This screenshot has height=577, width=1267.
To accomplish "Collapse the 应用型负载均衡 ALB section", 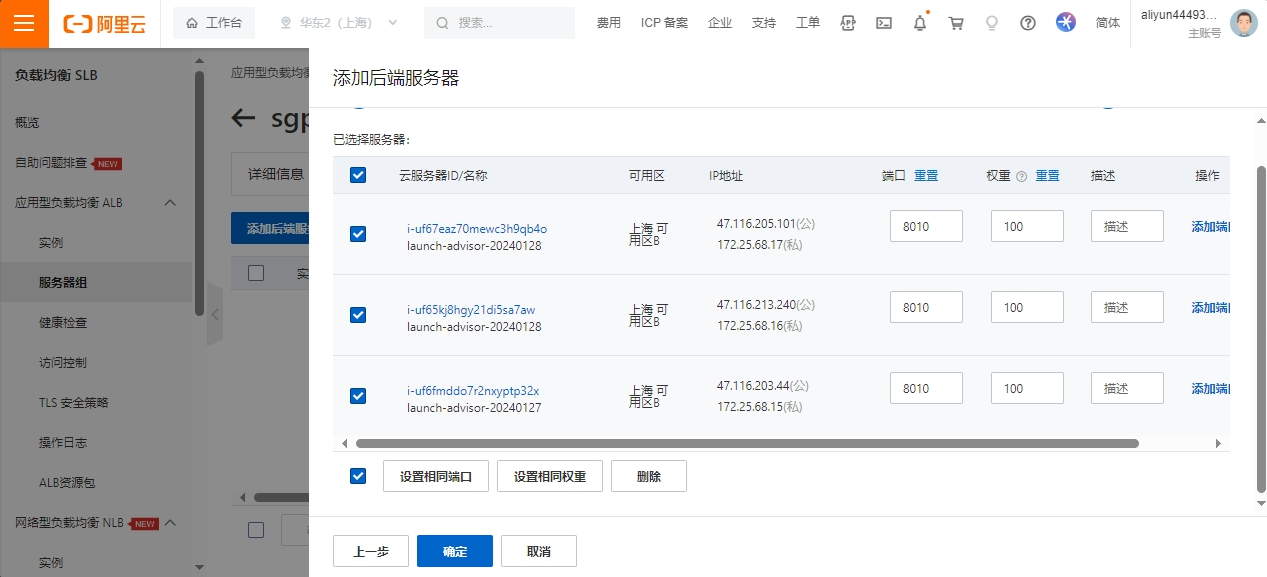I will tap(170, 203).
